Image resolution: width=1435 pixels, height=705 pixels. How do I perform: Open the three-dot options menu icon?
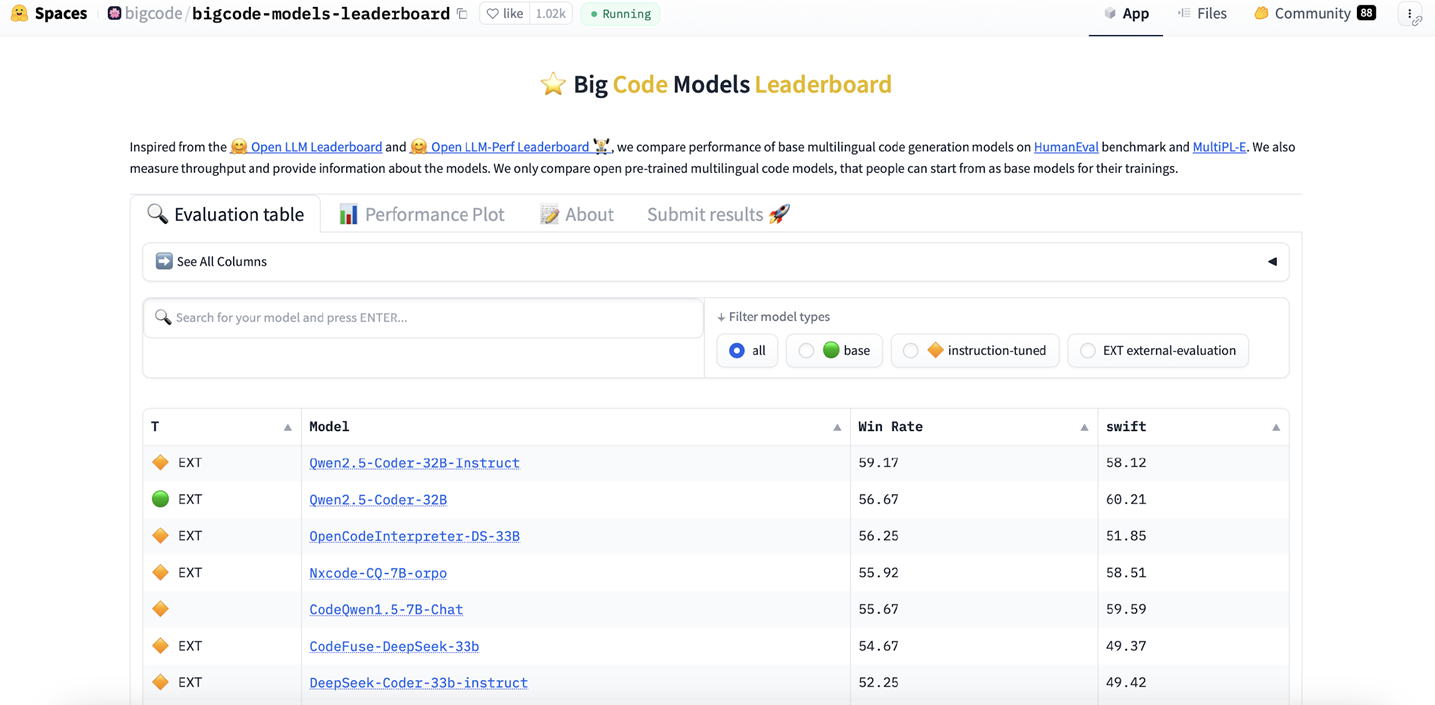1409,14
